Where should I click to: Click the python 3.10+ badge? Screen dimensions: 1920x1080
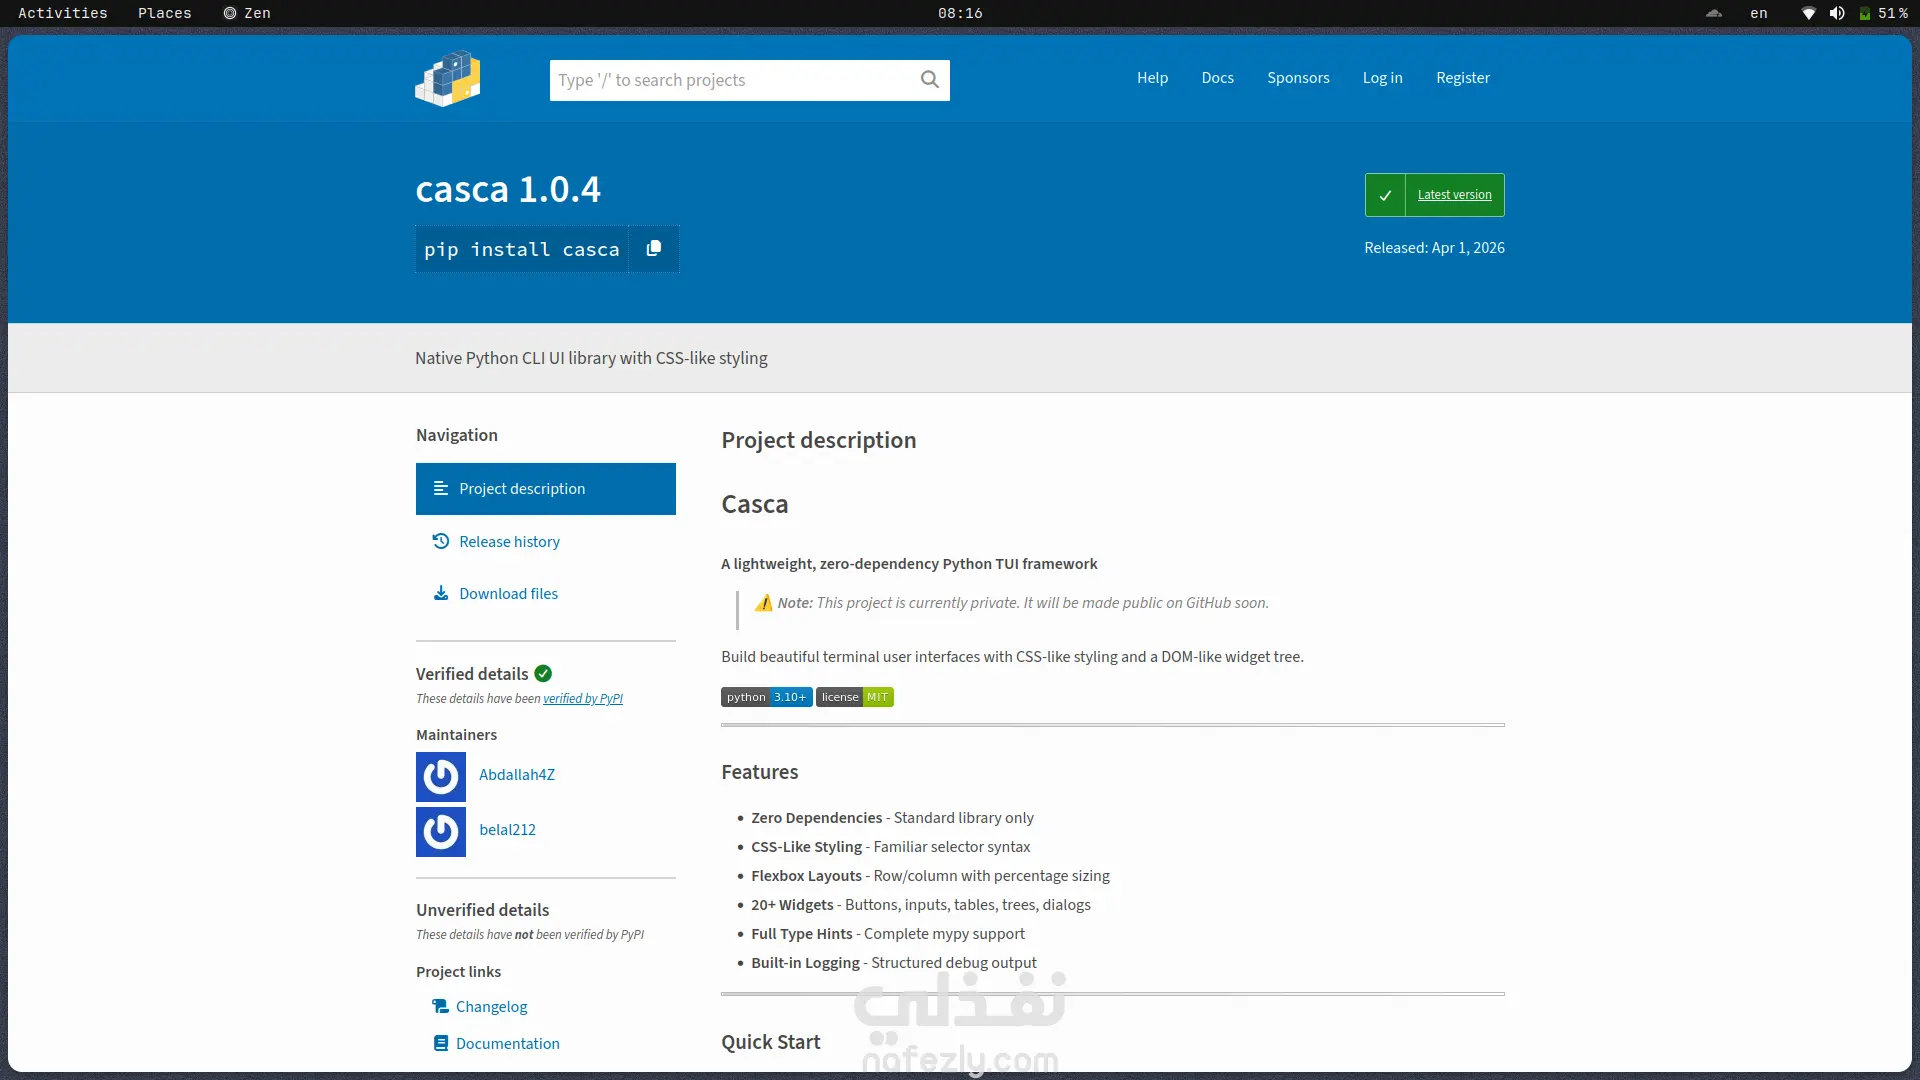click(766, 698)
